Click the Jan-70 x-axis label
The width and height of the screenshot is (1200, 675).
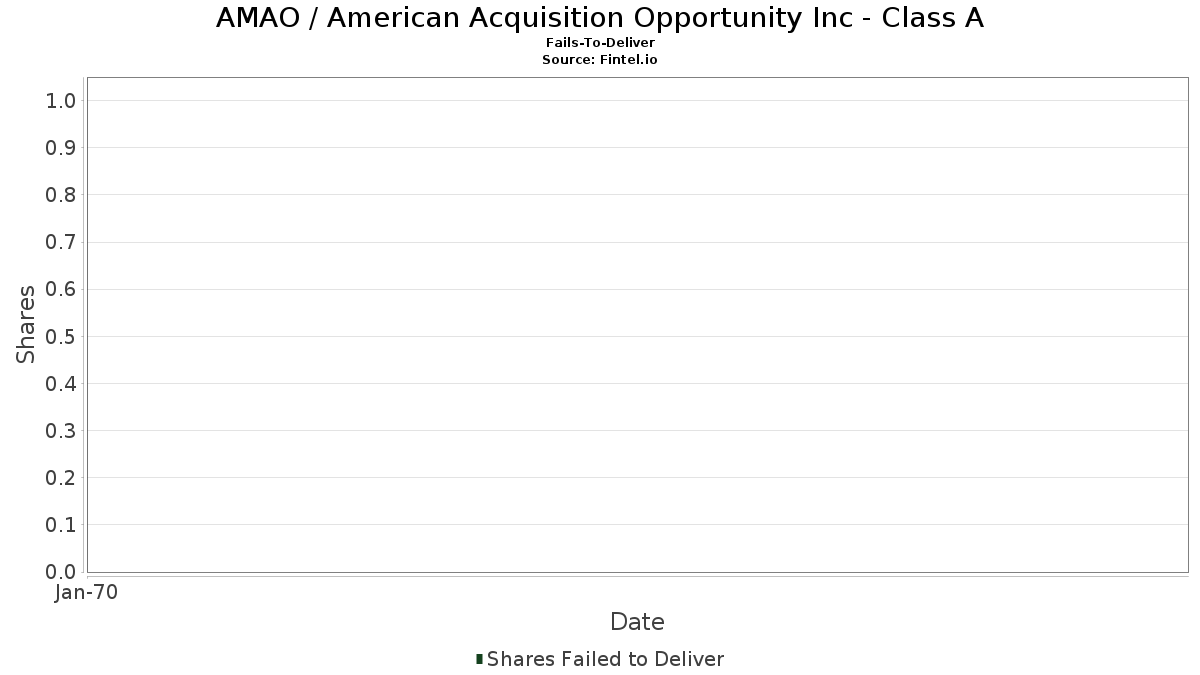[x=86, y=593]
